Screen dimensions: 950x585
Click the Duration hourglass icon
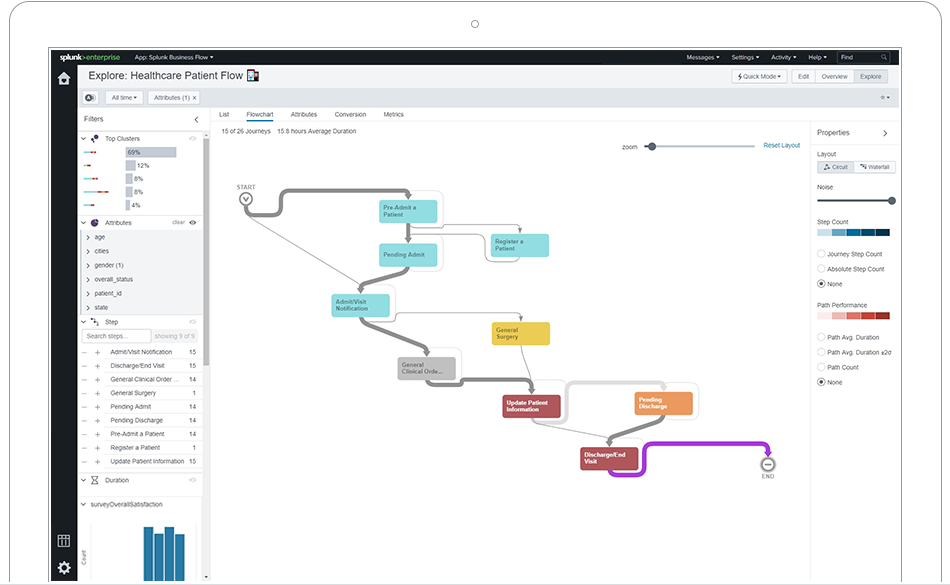[x=95, y=480]
